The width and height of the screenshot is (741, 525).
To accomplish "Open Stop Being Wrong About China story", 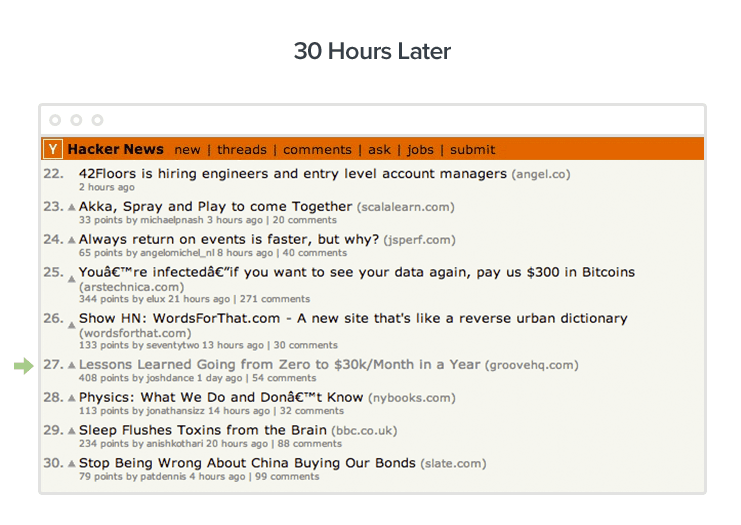I will tap(247, 463).
